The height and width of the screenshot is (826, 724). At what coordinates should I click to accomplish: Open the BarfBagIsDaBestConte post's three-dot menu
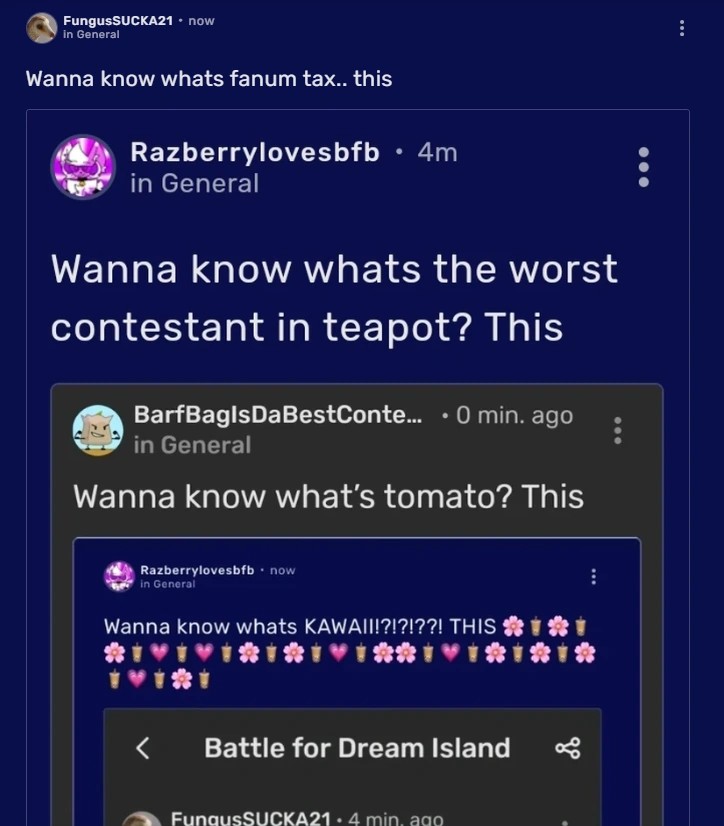(618, 430)
